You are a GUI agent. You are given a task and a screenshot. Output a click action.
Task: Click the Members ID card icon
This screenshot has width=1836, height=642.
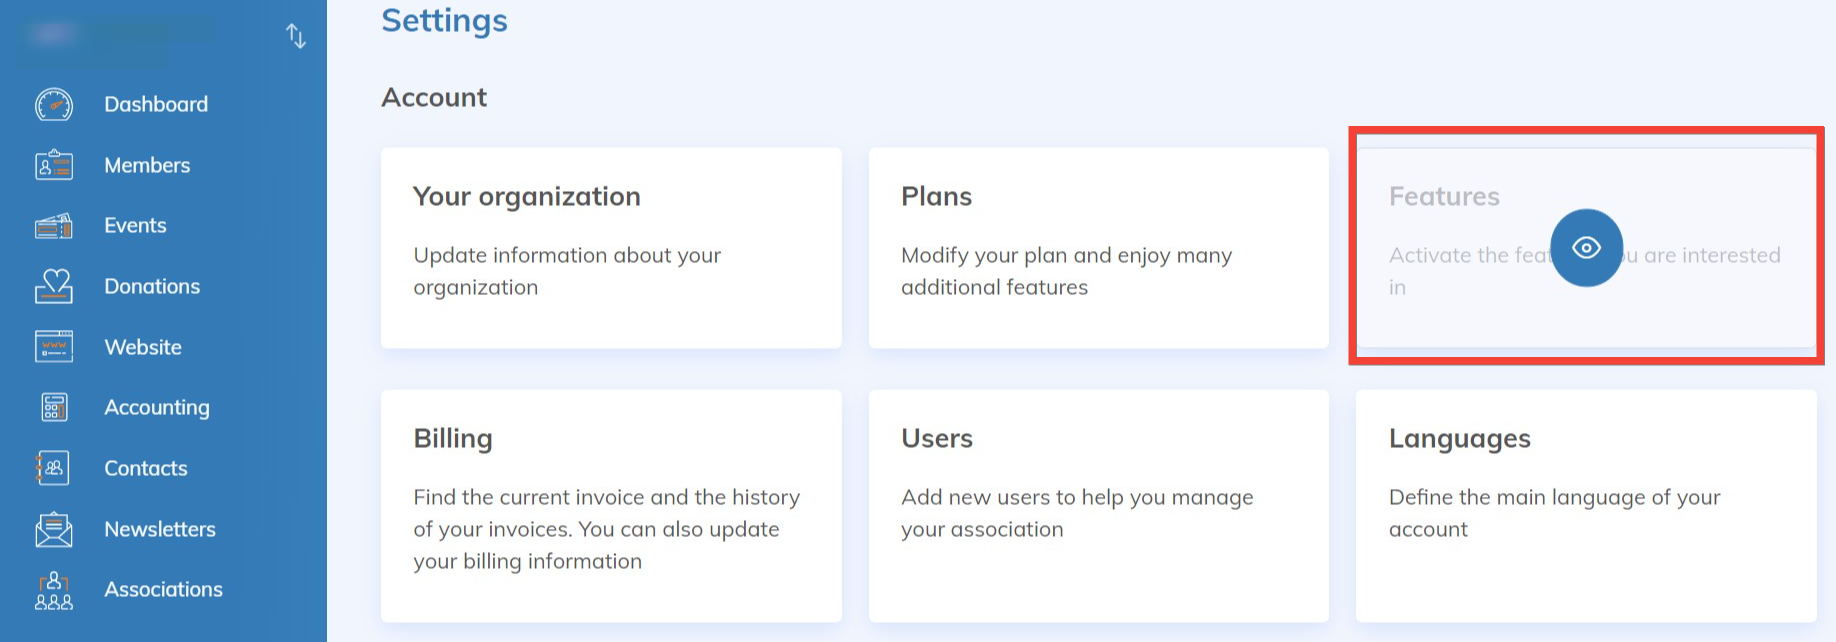pyautogui.click(x=54, y=165)
